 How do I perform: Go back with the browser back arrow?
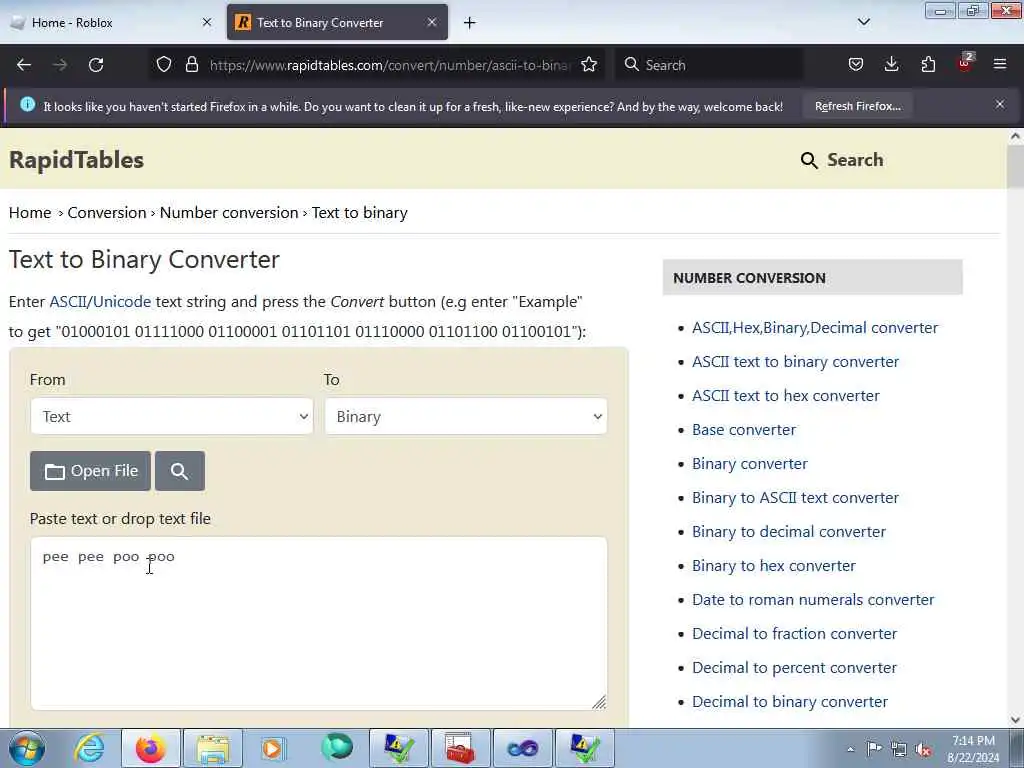point(24,65)
